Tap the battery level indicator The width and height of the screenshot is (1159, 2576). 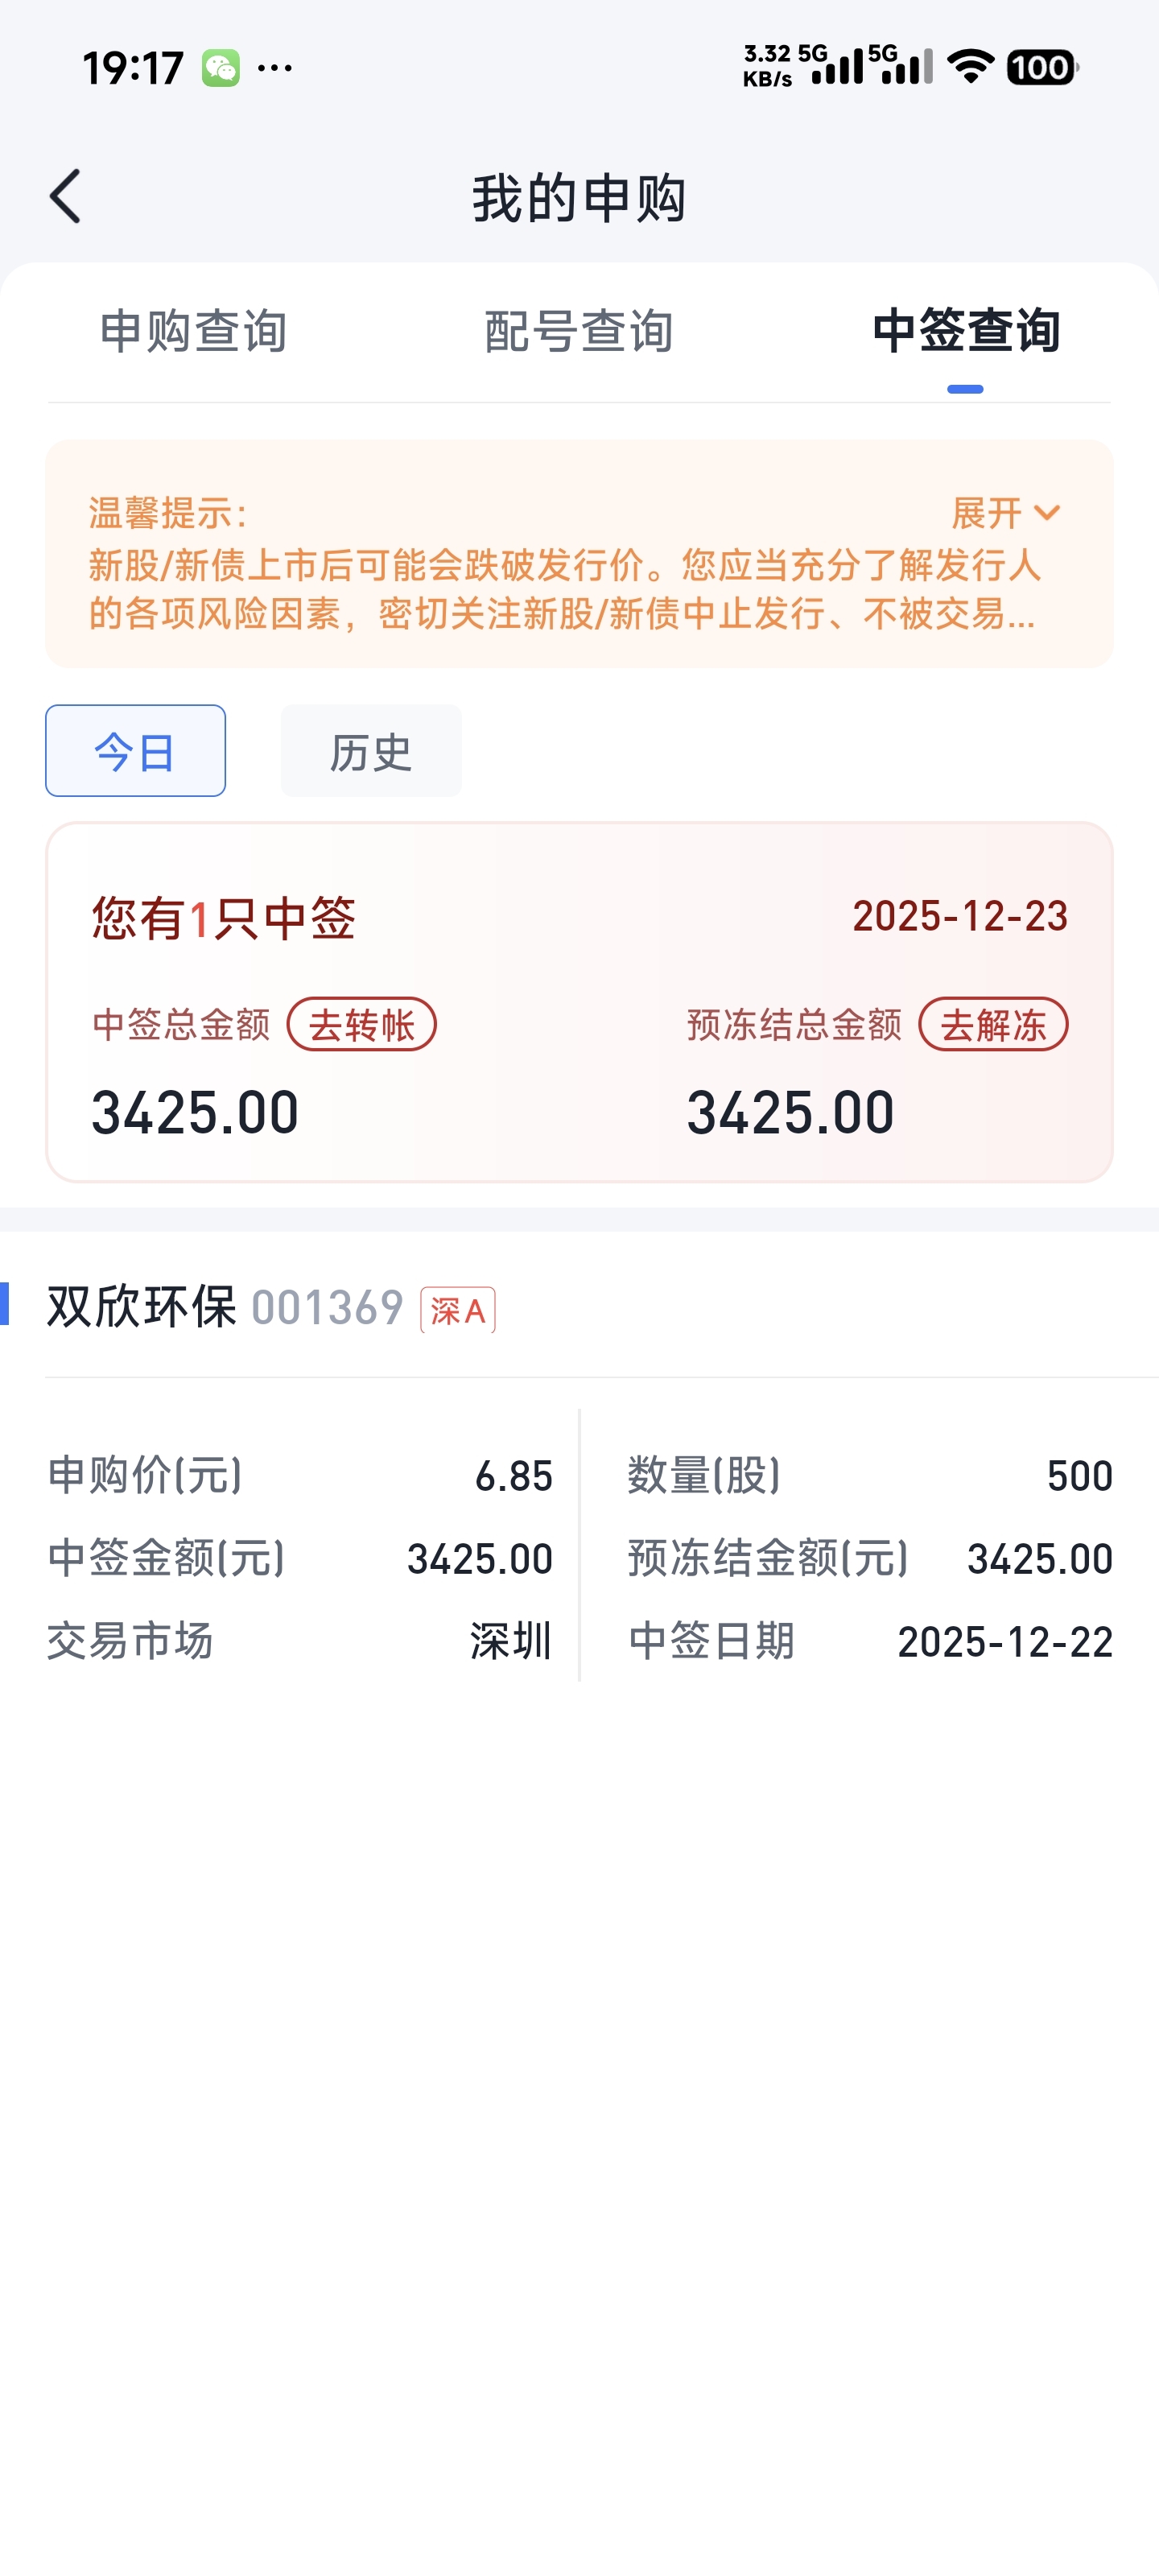click(x=1041, y=67)
